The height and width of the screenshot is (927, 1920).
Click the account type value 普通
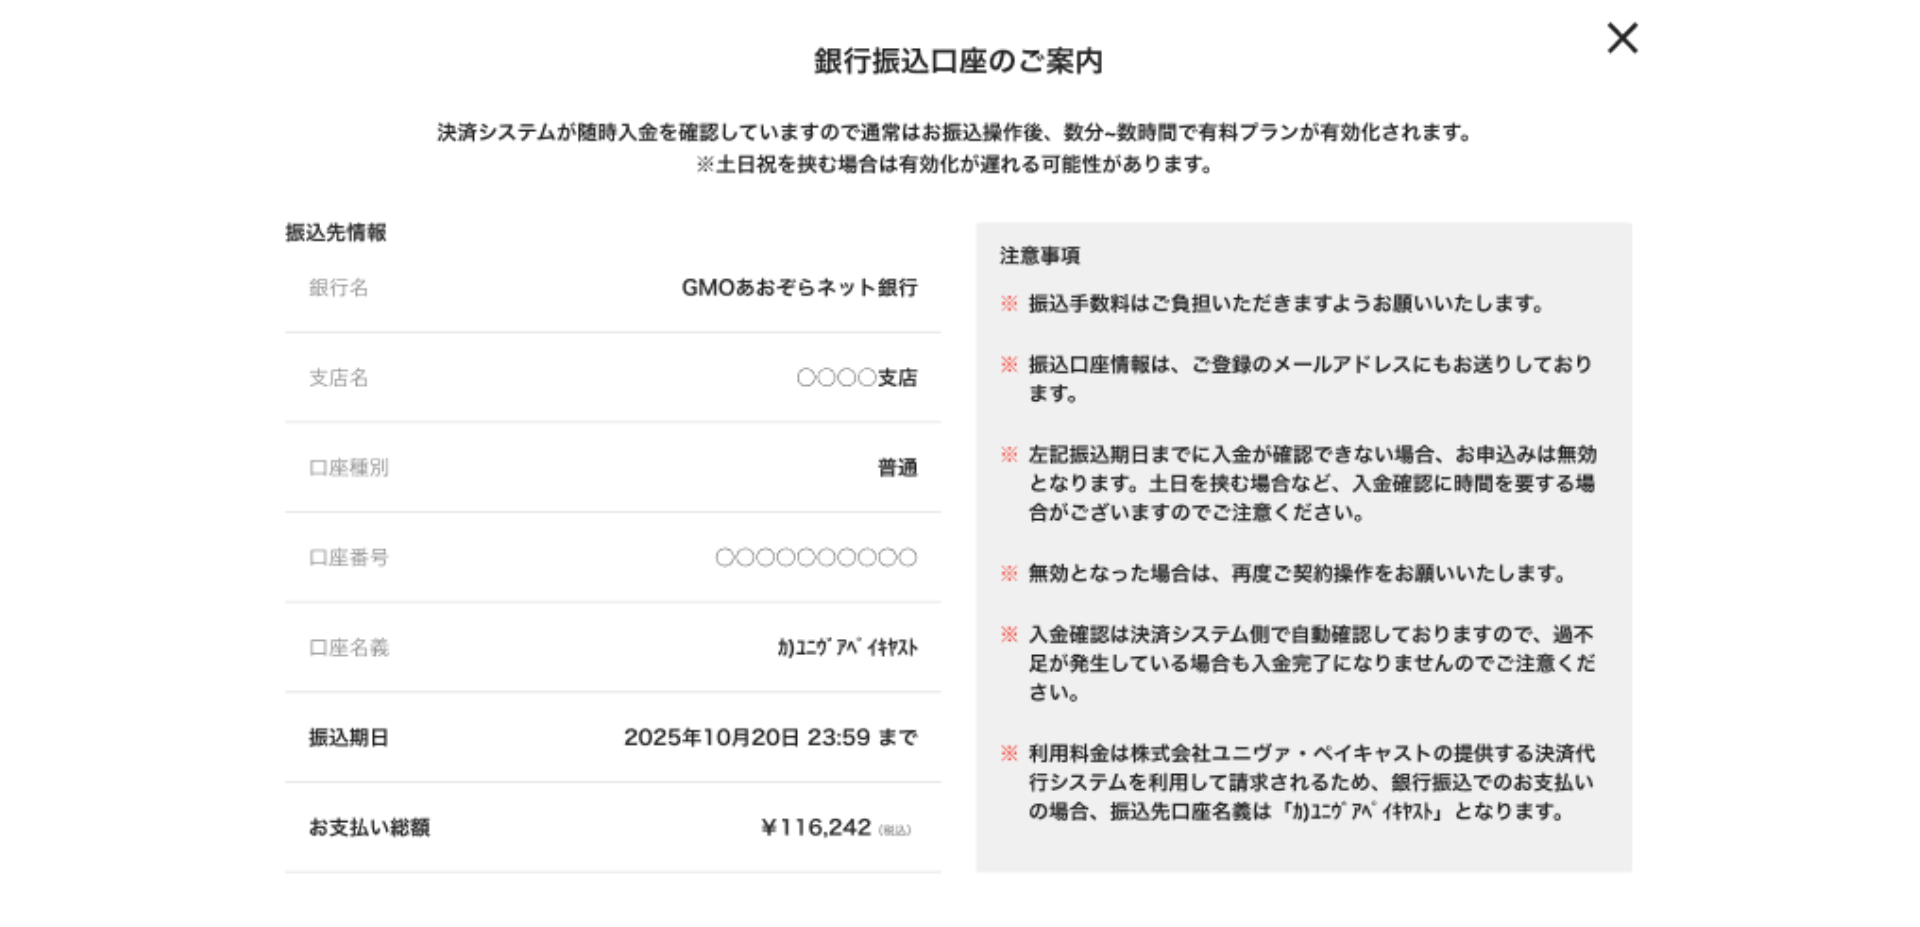click(897, 468)
